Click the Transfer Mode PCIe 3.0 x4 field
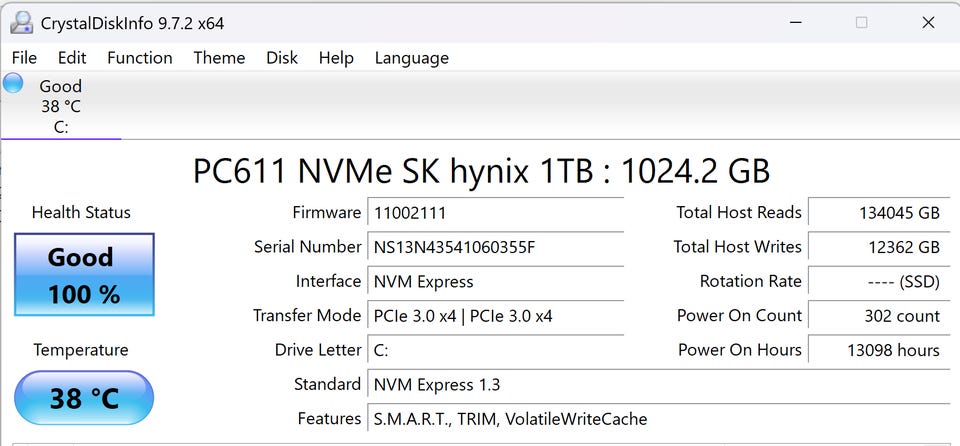 point(495,316)
